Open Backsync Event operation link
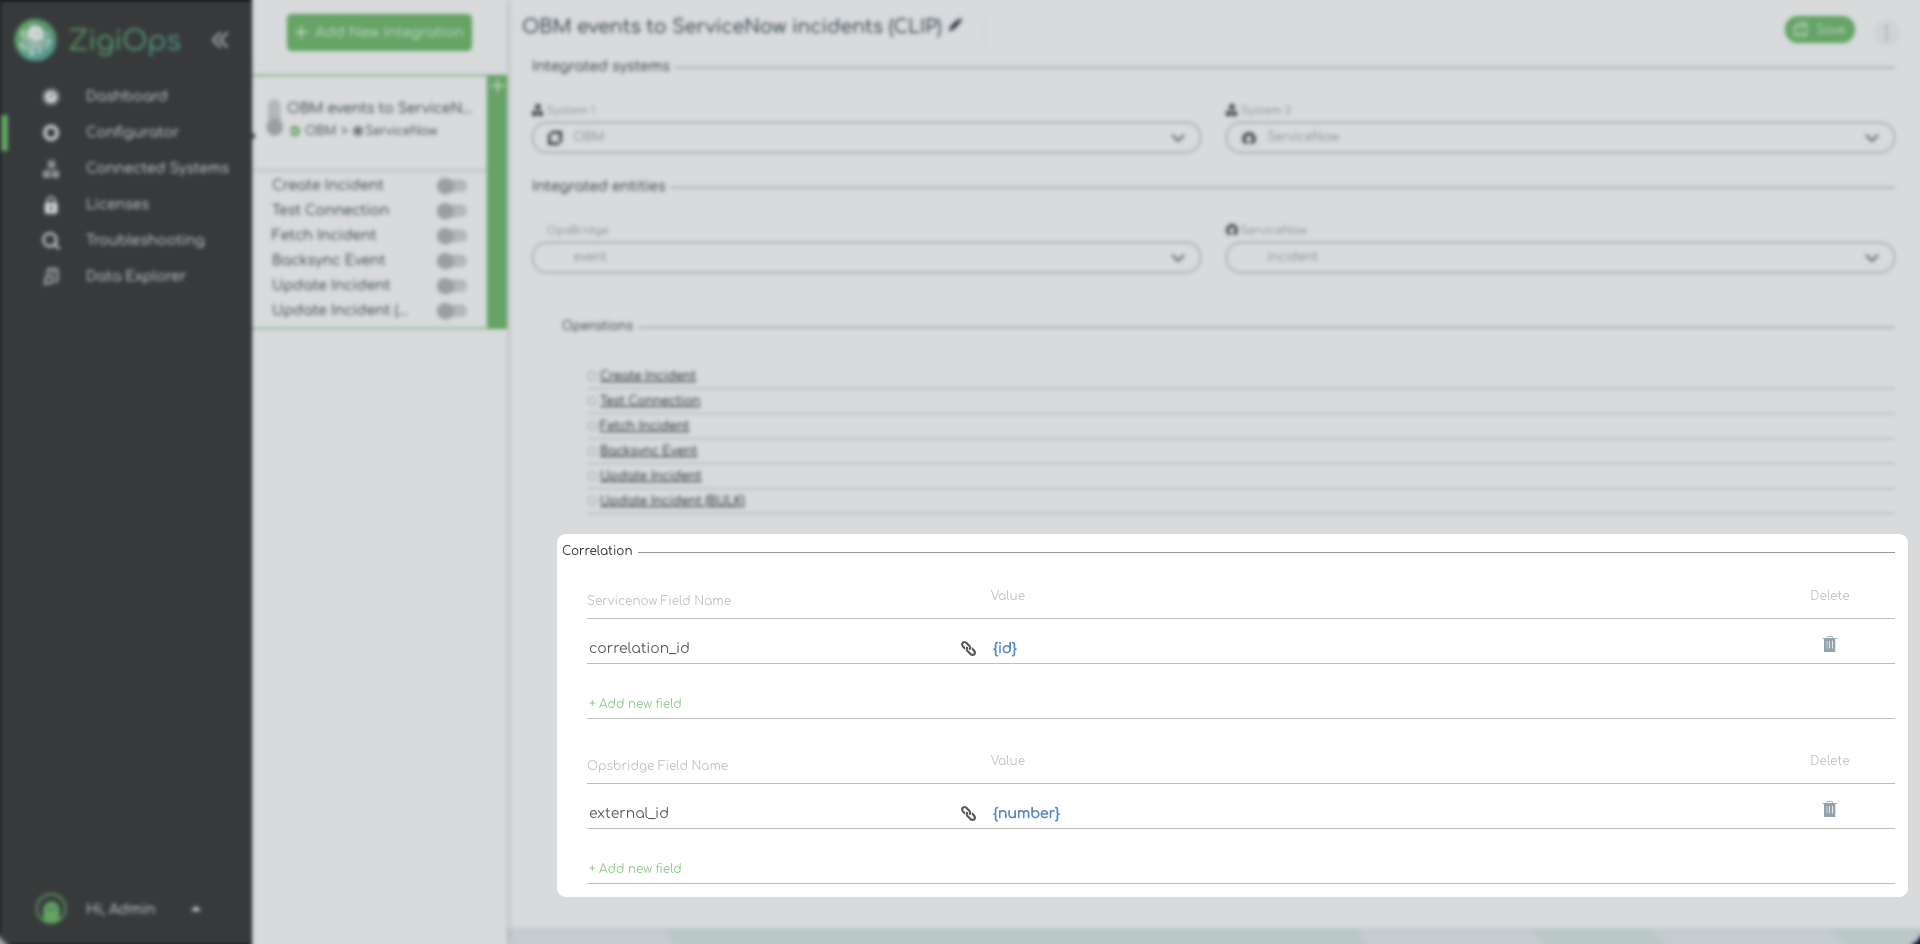The width and height of the screenshot is (1920, 944). pyautogui.click(x=648, y=451)
